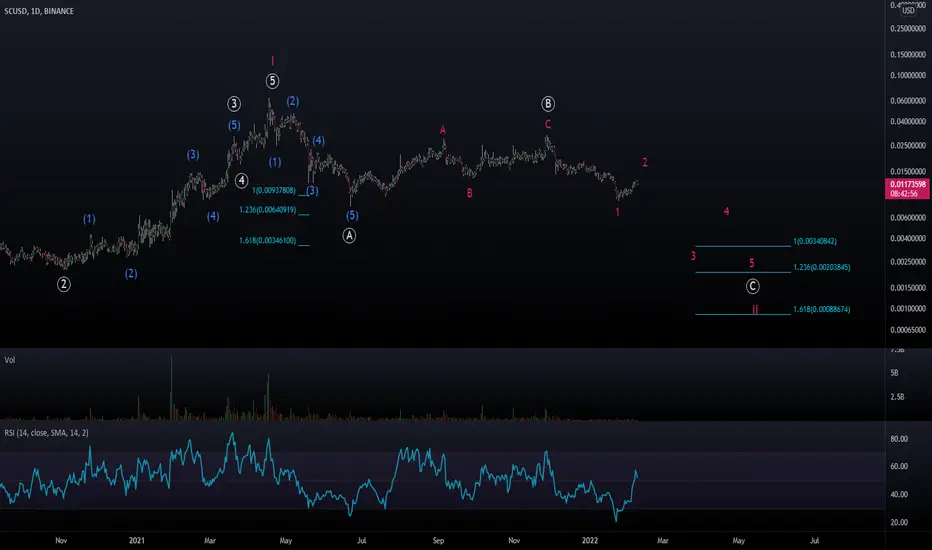This screenshot has height=550, width=932.
Task: Select the circled C wave label
Action: pyautogui.click(x=752, y=287)
